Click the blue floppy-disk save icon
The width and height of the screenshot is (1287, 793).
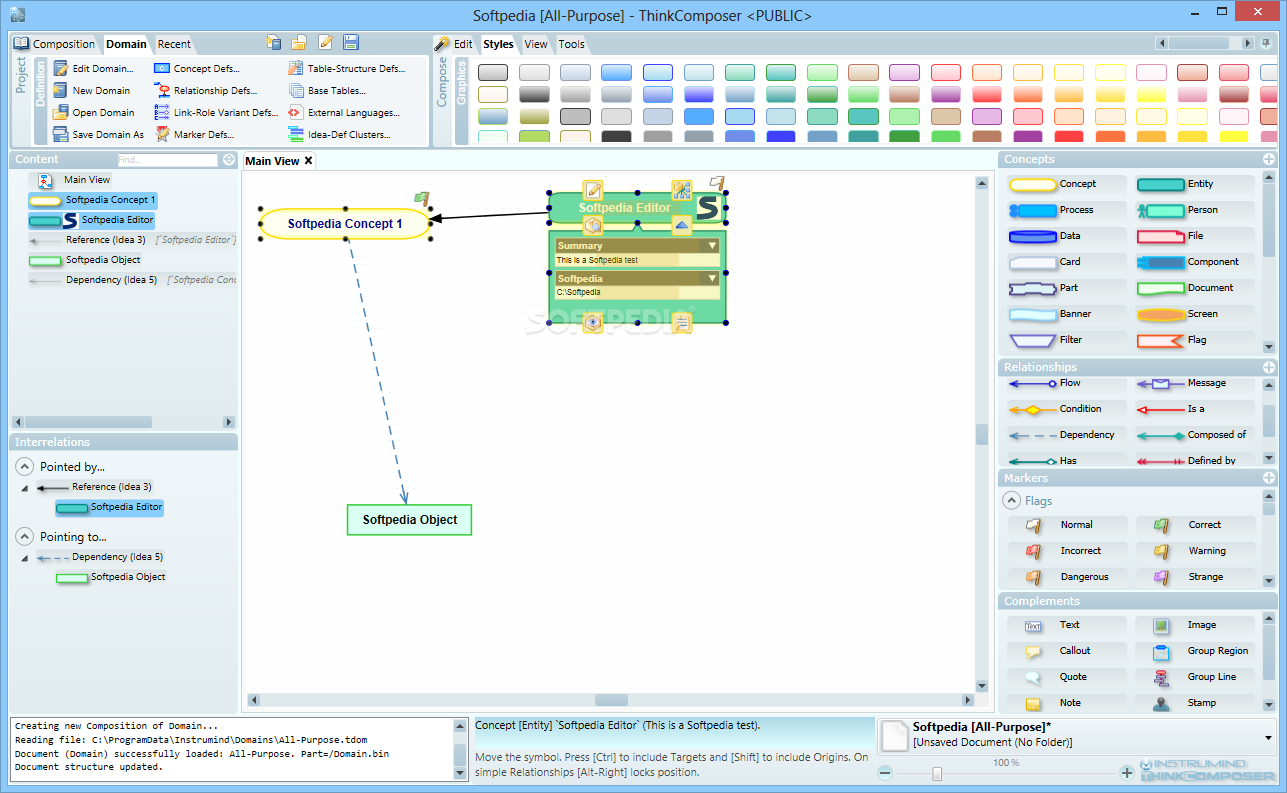[351, 42]
